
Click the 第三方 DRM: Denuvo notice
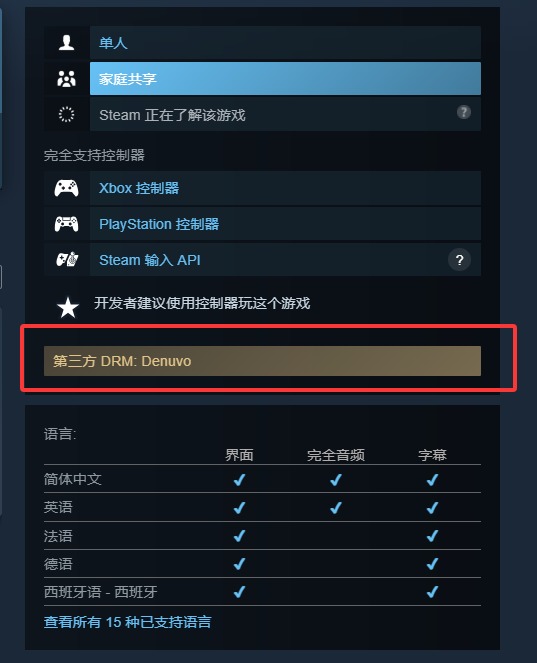pyautogui.click(x=262, y=361)
